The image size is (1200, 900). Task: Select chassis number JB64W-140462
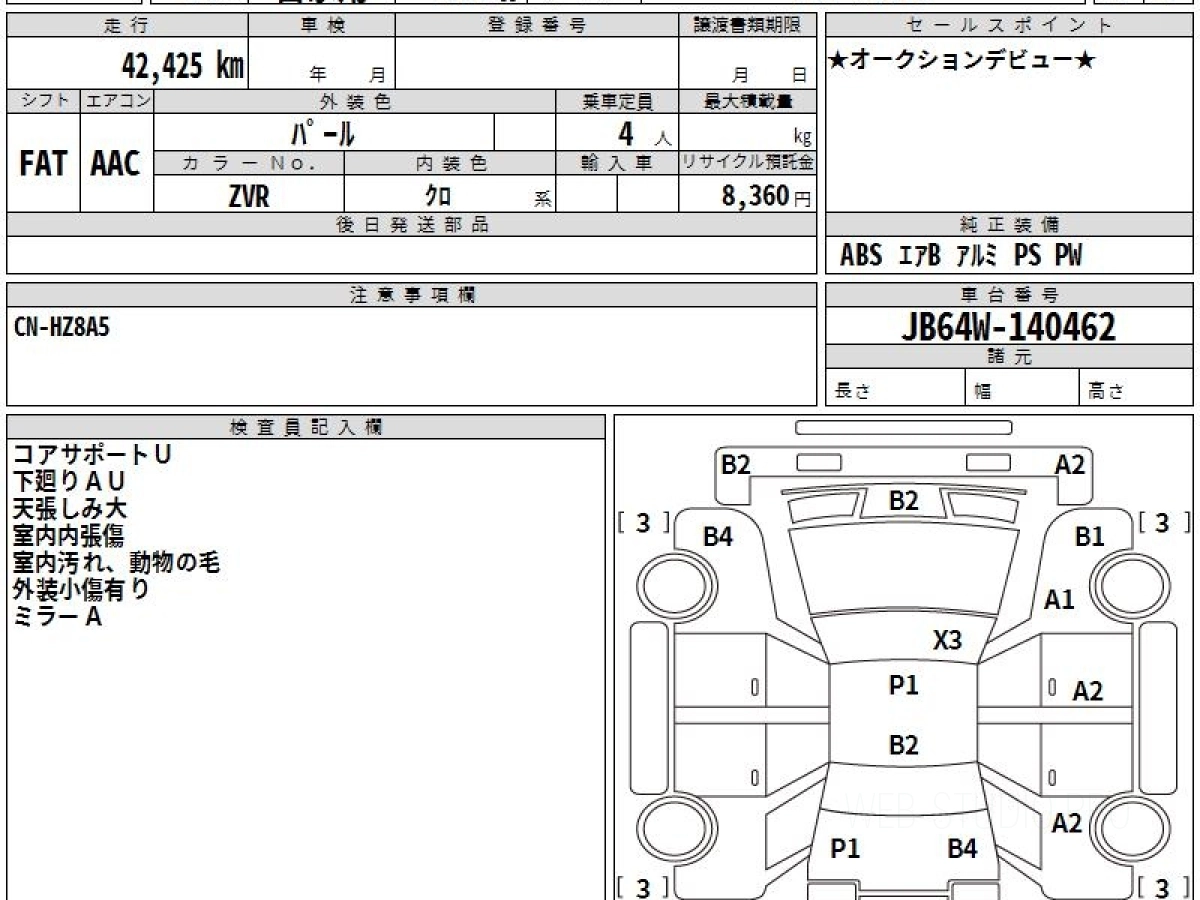pos(1008,327)
